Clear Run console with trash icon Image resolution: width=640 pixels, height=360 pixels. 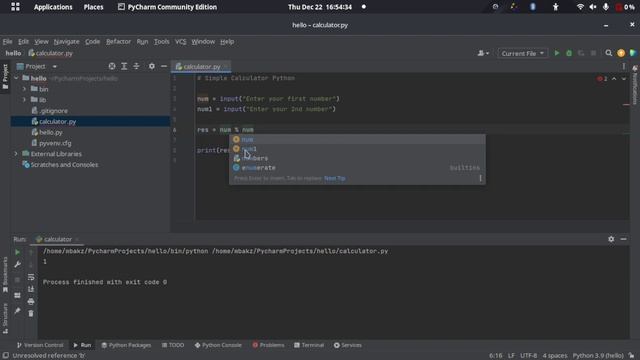[x=31, y=313]
